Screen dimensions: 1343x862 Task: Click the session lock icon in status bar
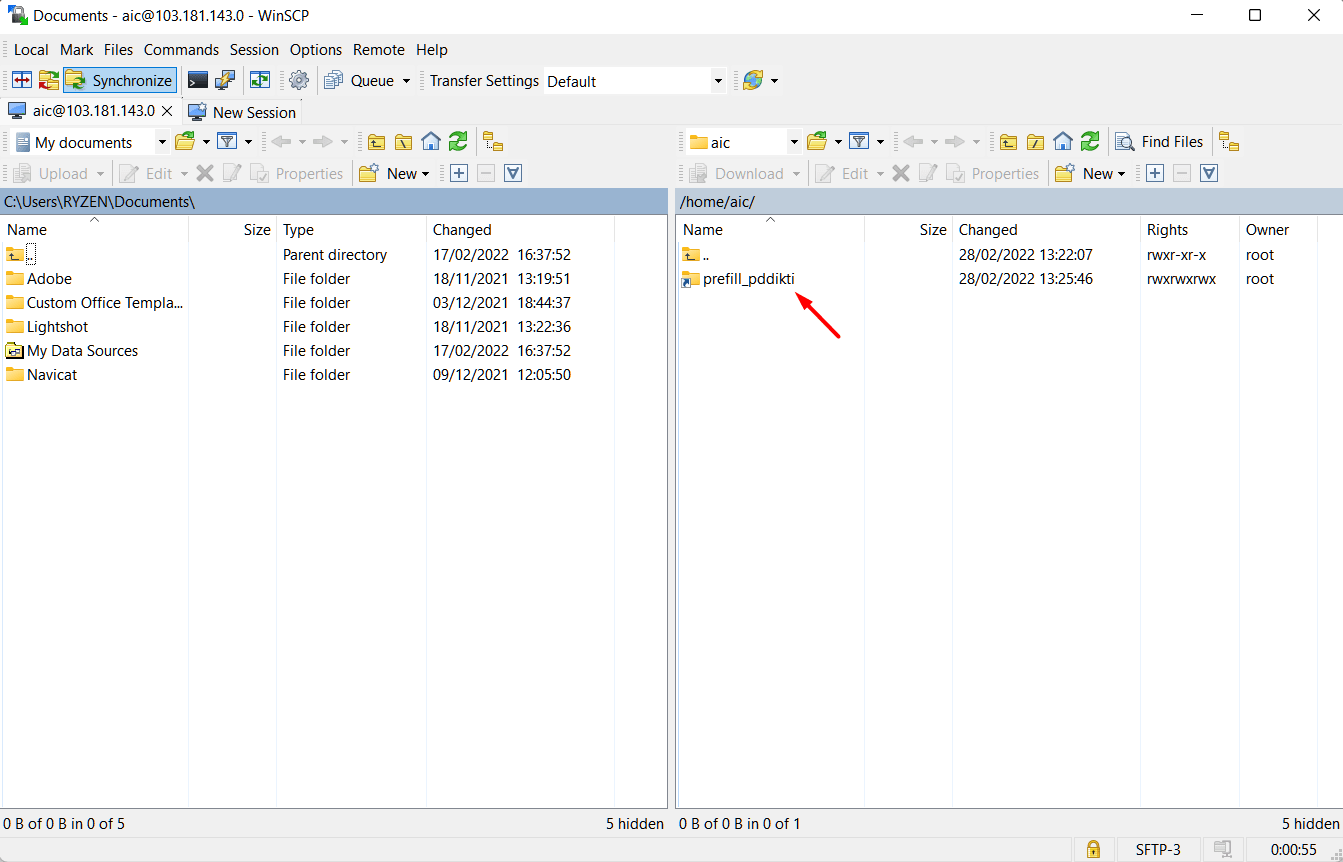(x=1093, y=849)
